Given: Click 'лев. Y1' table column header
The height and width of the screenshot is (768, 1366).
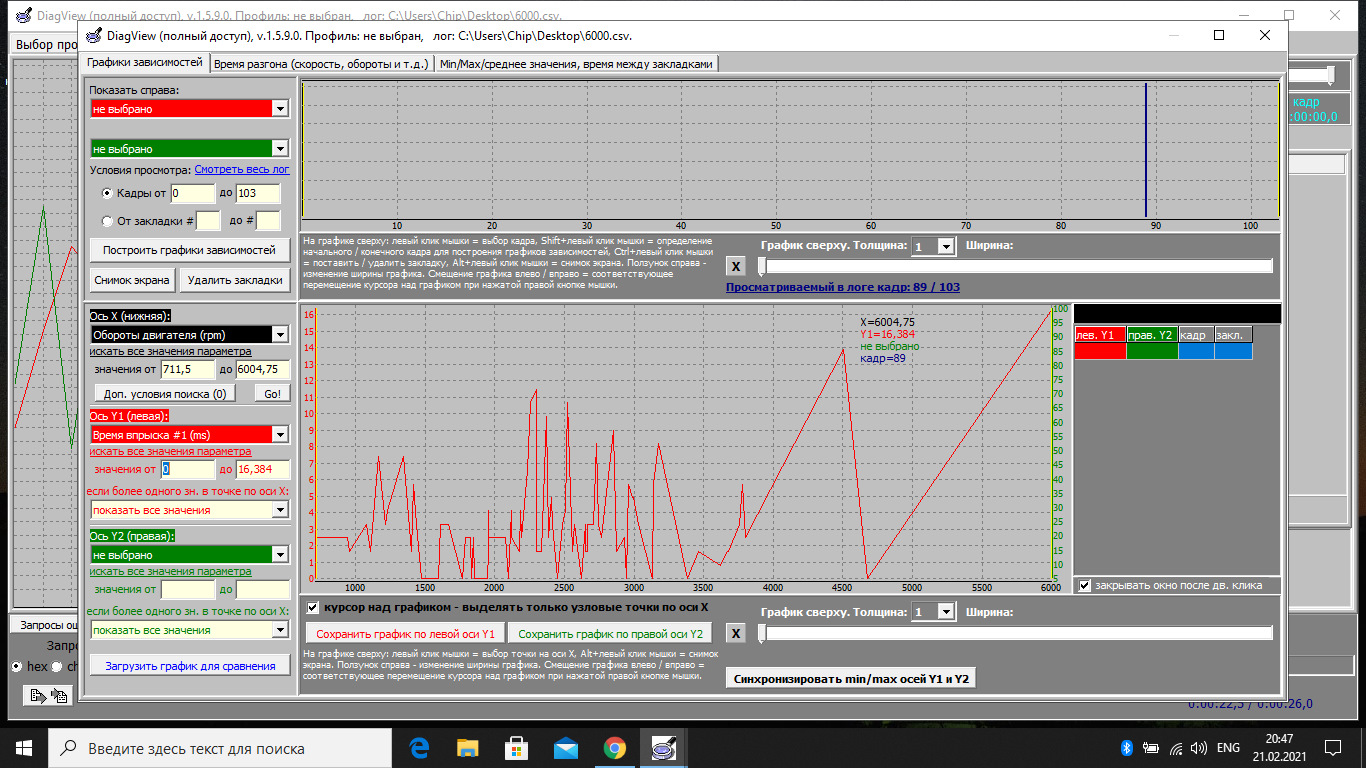Looking at the screenshot, I should point(1100,335).
